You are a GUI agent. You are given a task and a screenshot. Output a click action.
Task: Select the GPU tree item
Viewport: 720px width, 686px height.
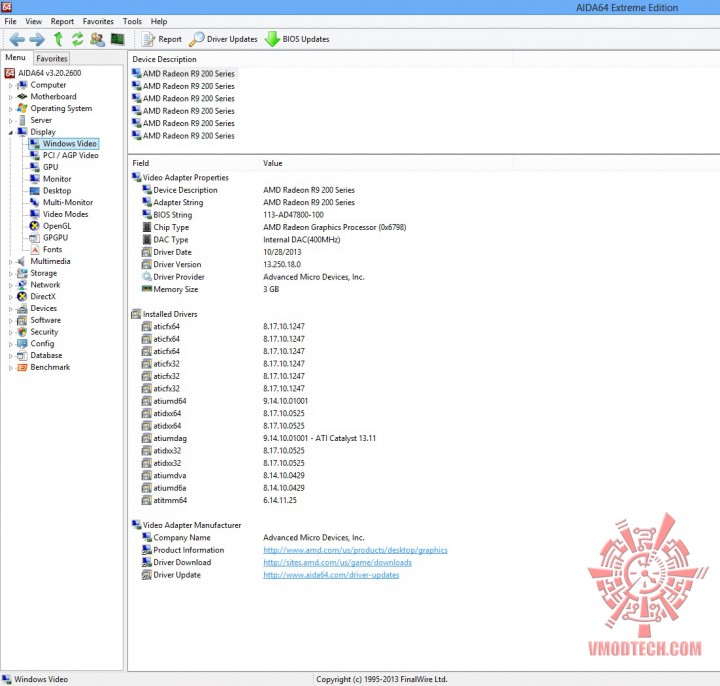(51, 167)
